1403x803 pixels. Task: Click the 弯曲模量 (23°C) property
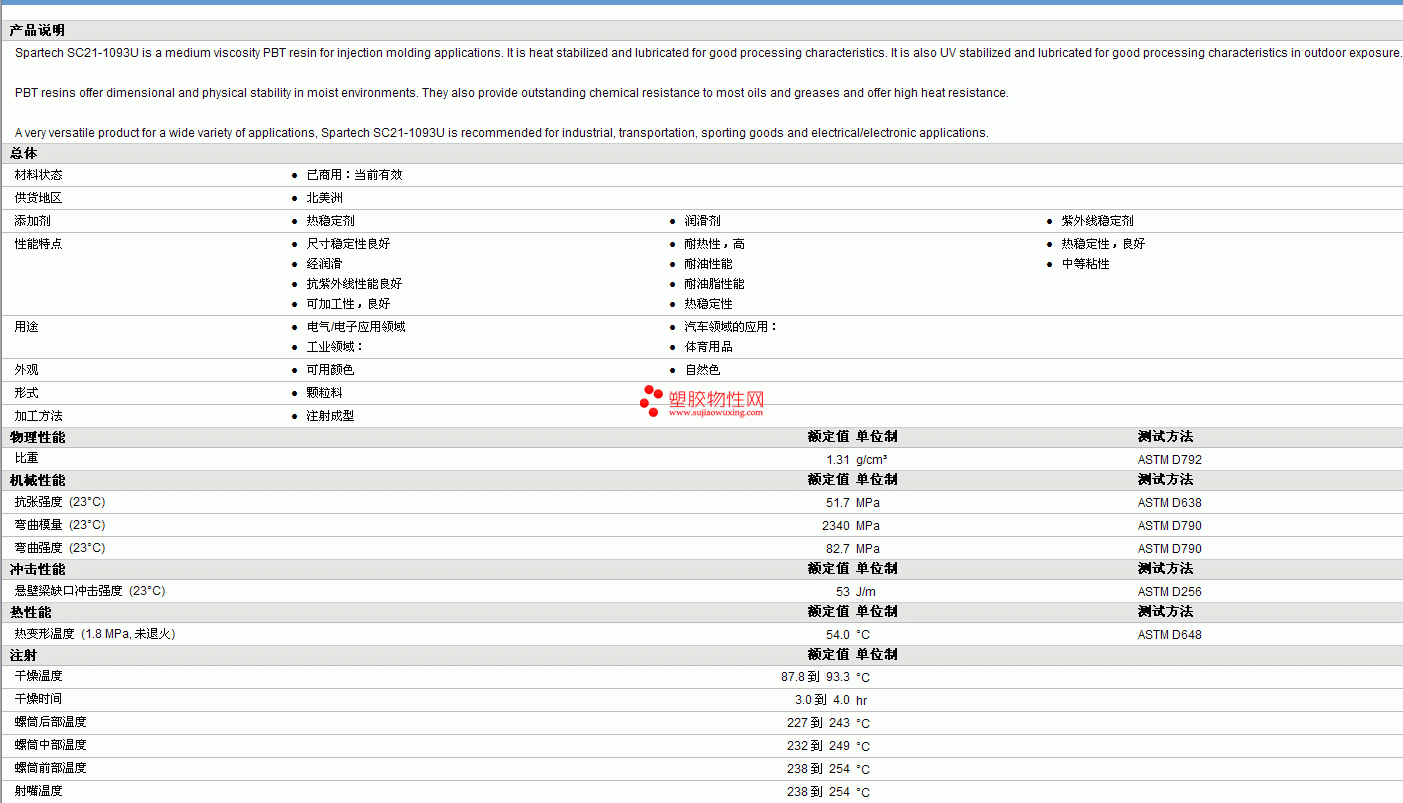(60, 525)
